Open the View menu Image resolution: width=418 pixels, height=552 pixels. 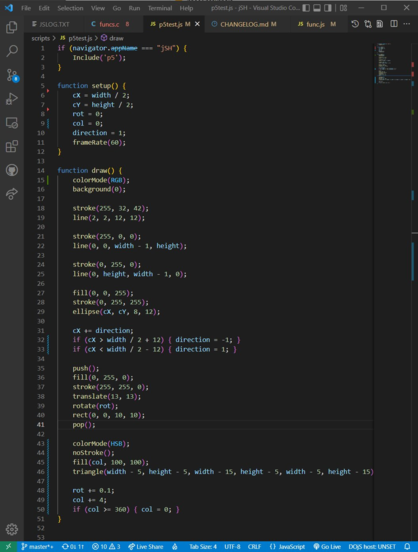pyautogui.click(x=98, y=8)
